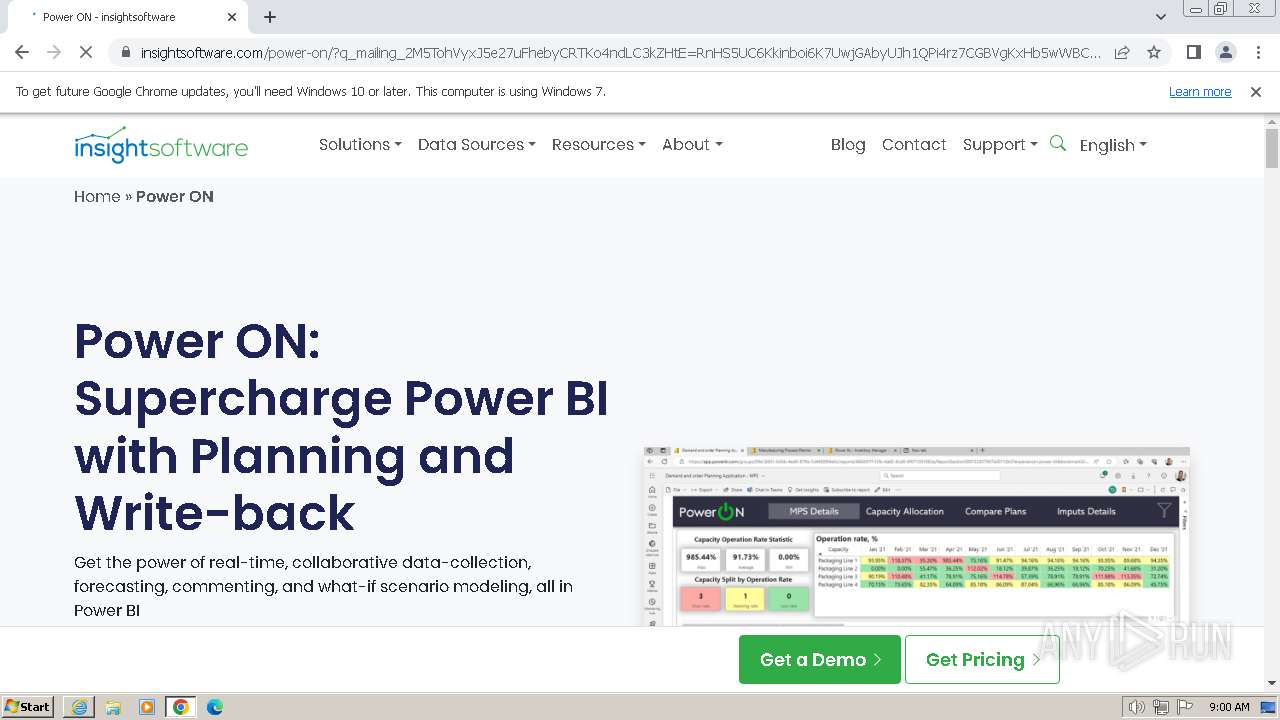Viewport: 1280px width, 720px height.
Task: Expand the About menu
Action: (x=692, y=144)
